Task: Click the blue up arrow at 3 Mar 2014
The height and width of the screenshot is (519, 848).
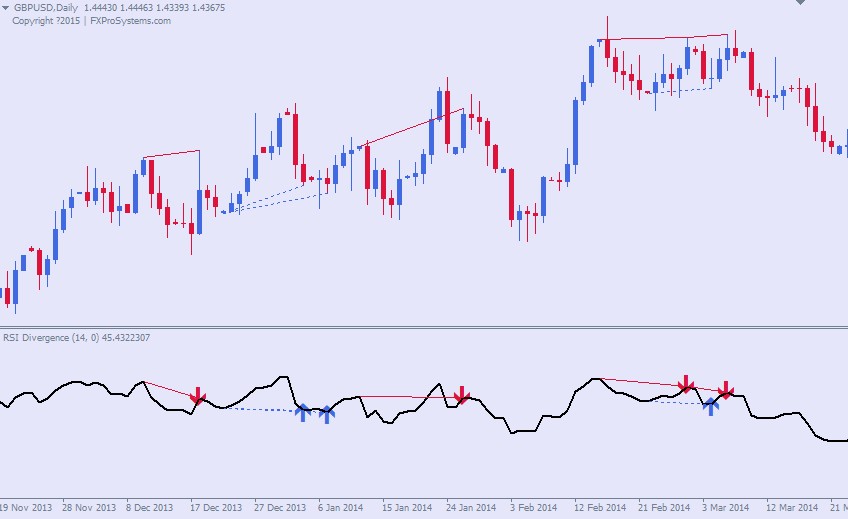Action: pyautogui.click(x=711, y=405)
